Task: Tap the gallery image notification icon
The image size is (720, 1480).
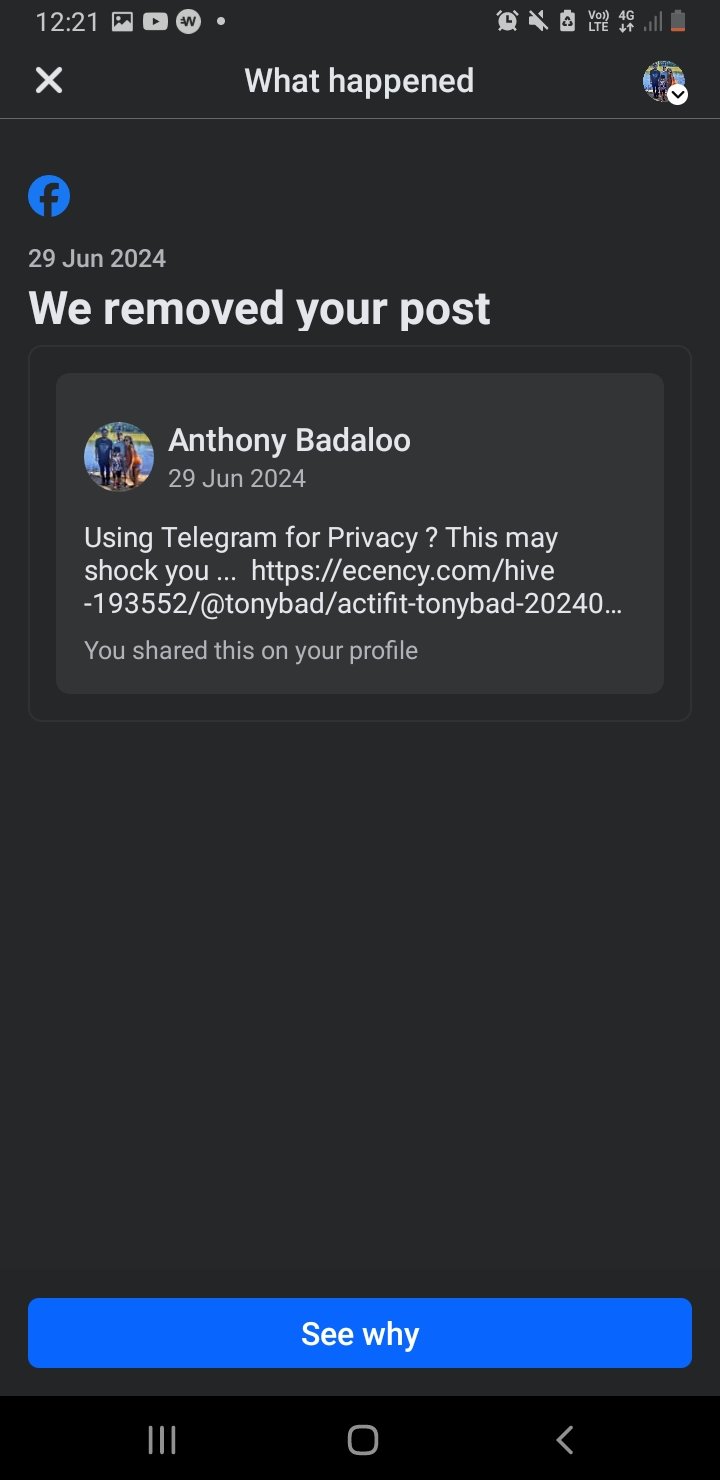Action: coord(122,21)
